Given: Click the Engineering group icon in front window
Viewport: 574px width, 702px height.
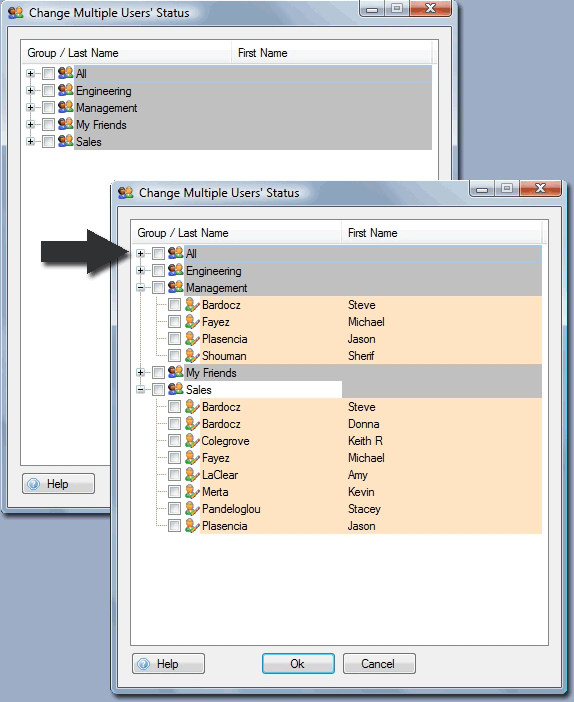Looking at the screenshot, I should (176, 270).
